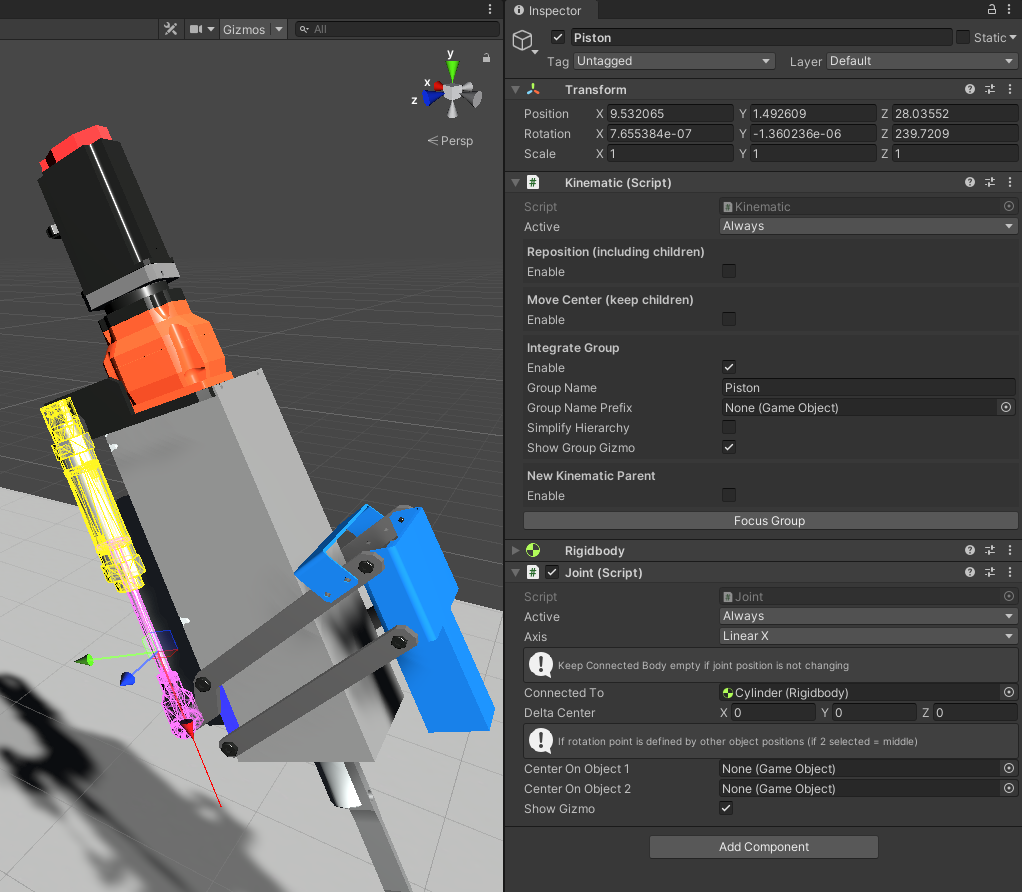The image size is (1022, 892).
Task: Open the Tag dropdown showing Untagged
Action: [674, 61]
